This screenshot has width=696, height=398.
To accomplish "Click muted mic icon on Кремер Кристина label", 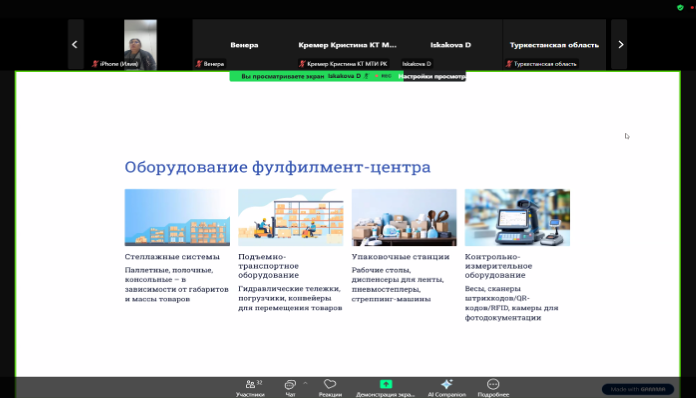I will point(302,64).
